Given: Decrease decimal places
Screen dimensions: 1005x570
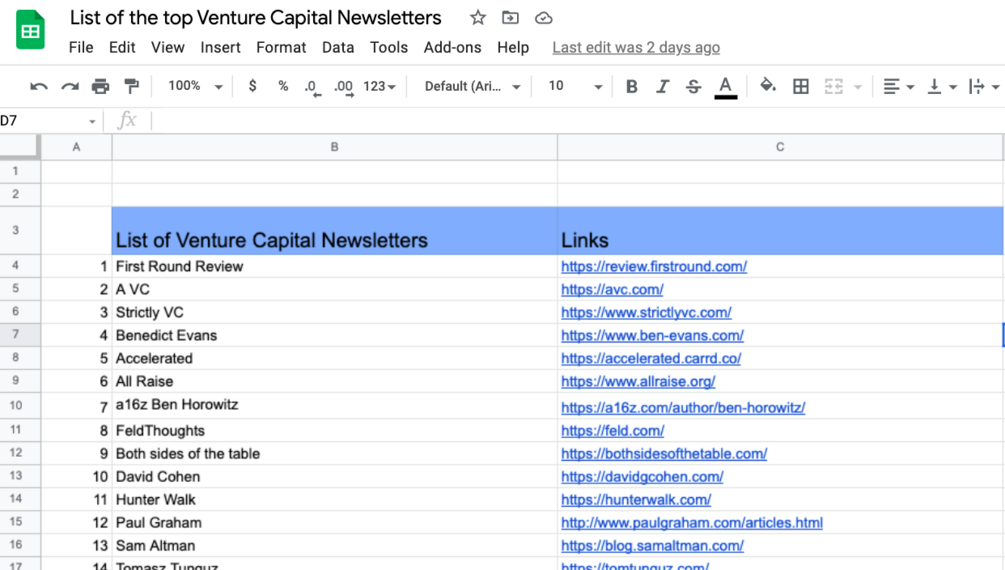Looking at the screenshot, I should pyautogui.click(x=312, y=87).
